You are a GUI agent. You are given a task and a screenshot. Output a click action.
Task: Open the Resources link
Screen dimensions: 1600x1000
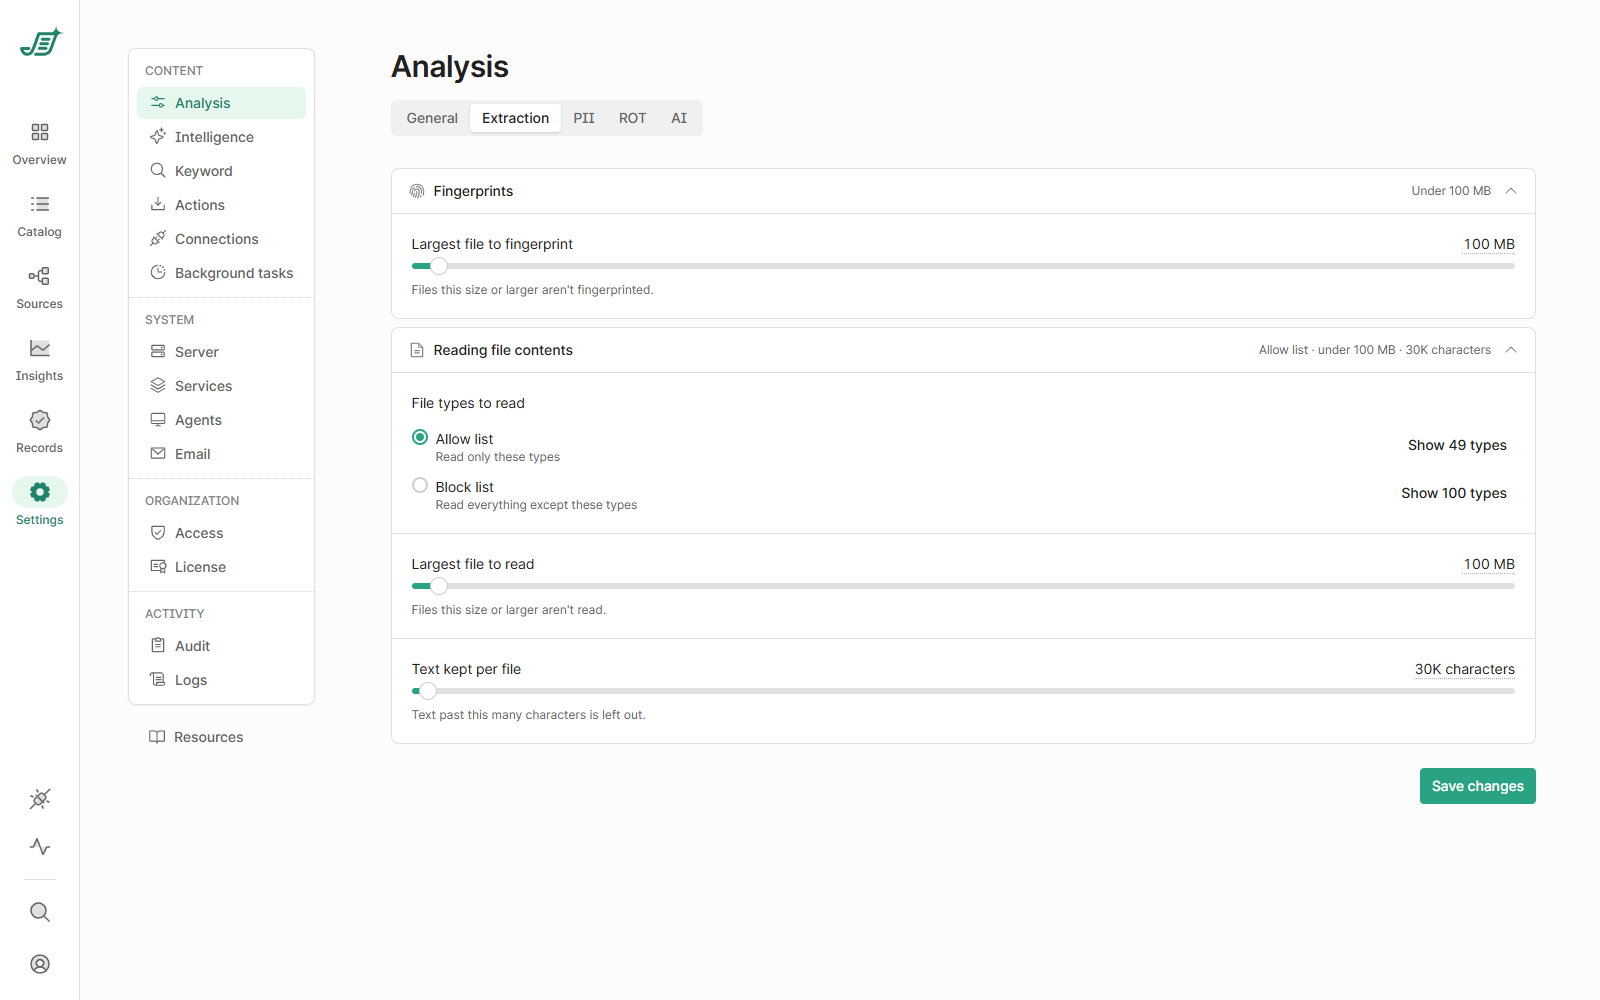[196, 737]
